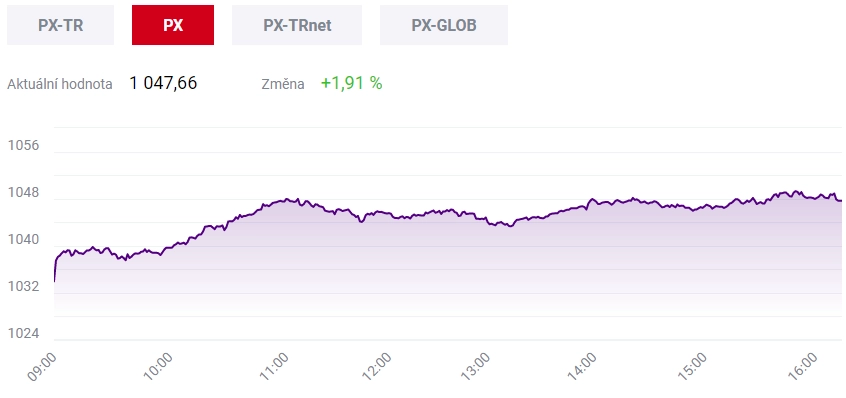The height and width of the screenshot is (398, 846).
Task: Click the 16:00 time axis label
Action: (x=802, y=367)
